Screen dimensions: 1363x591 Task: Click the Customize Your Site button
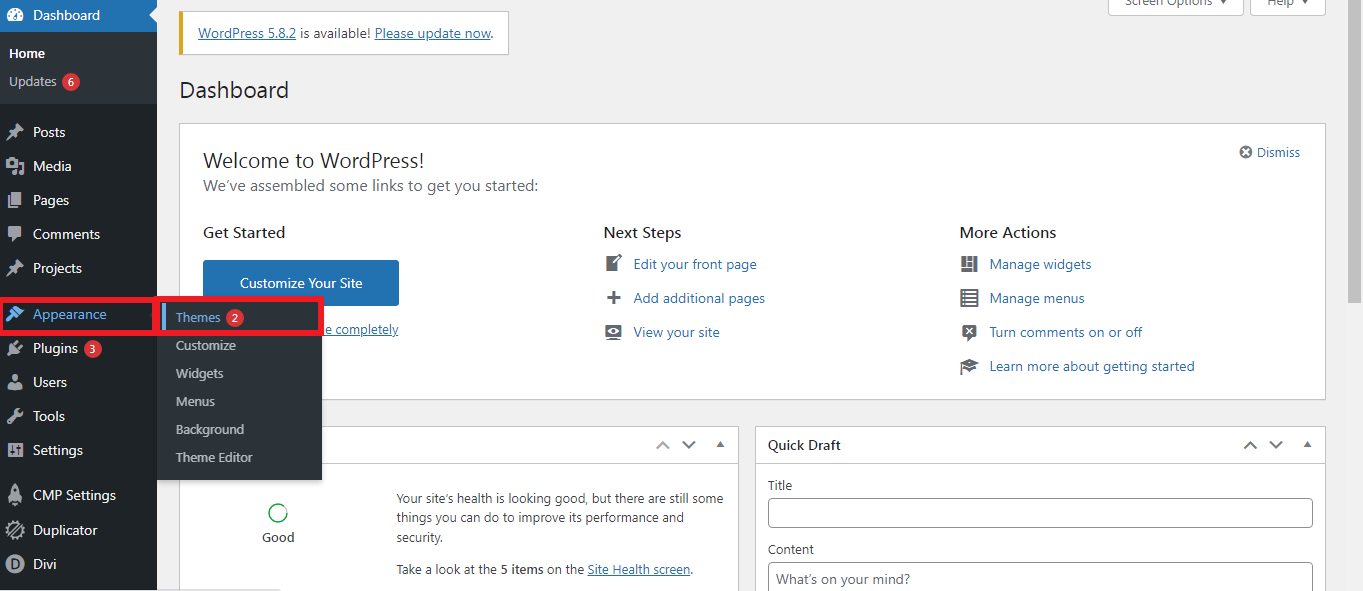point(301,283)
